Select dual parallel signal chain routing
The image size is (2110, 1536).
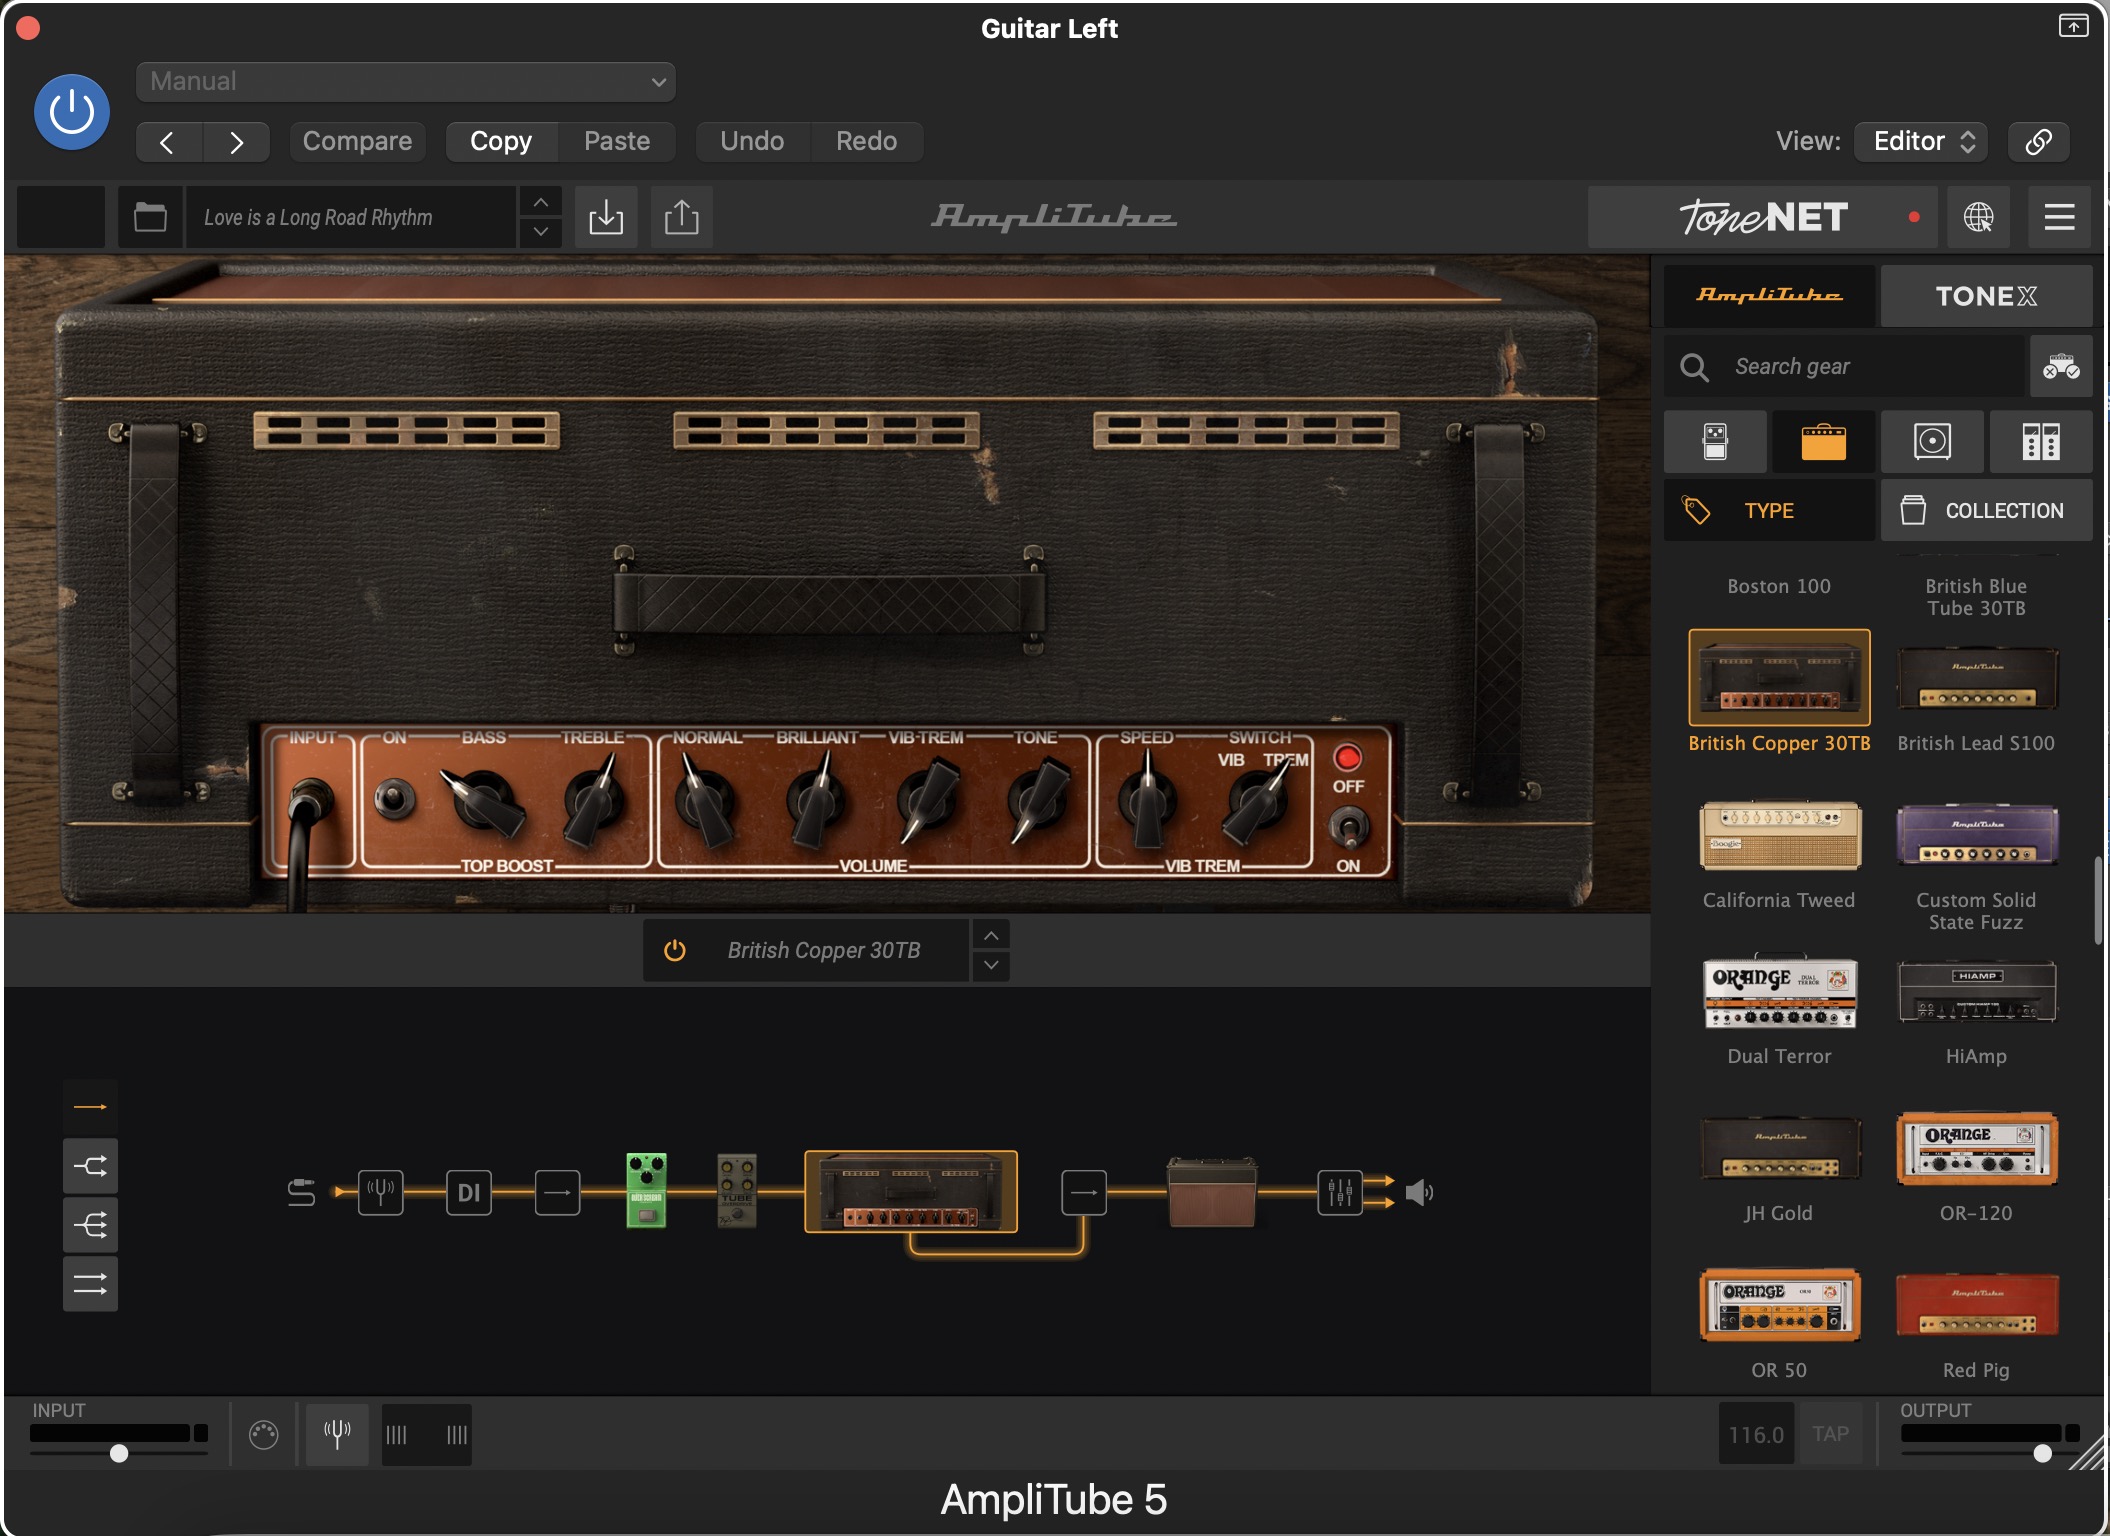[90, 1284]
